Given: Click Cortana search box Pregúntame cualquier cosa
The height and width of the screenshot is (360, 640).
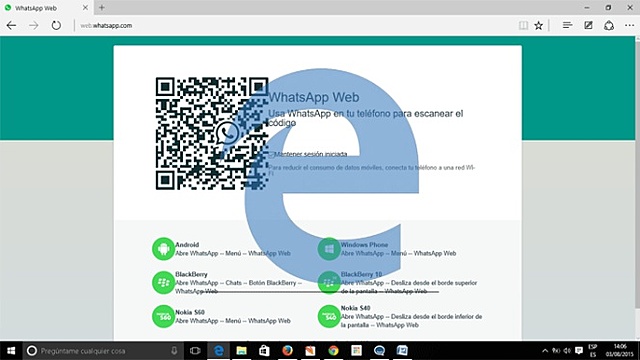Looking at the screenshot, I should pos(102,351).
